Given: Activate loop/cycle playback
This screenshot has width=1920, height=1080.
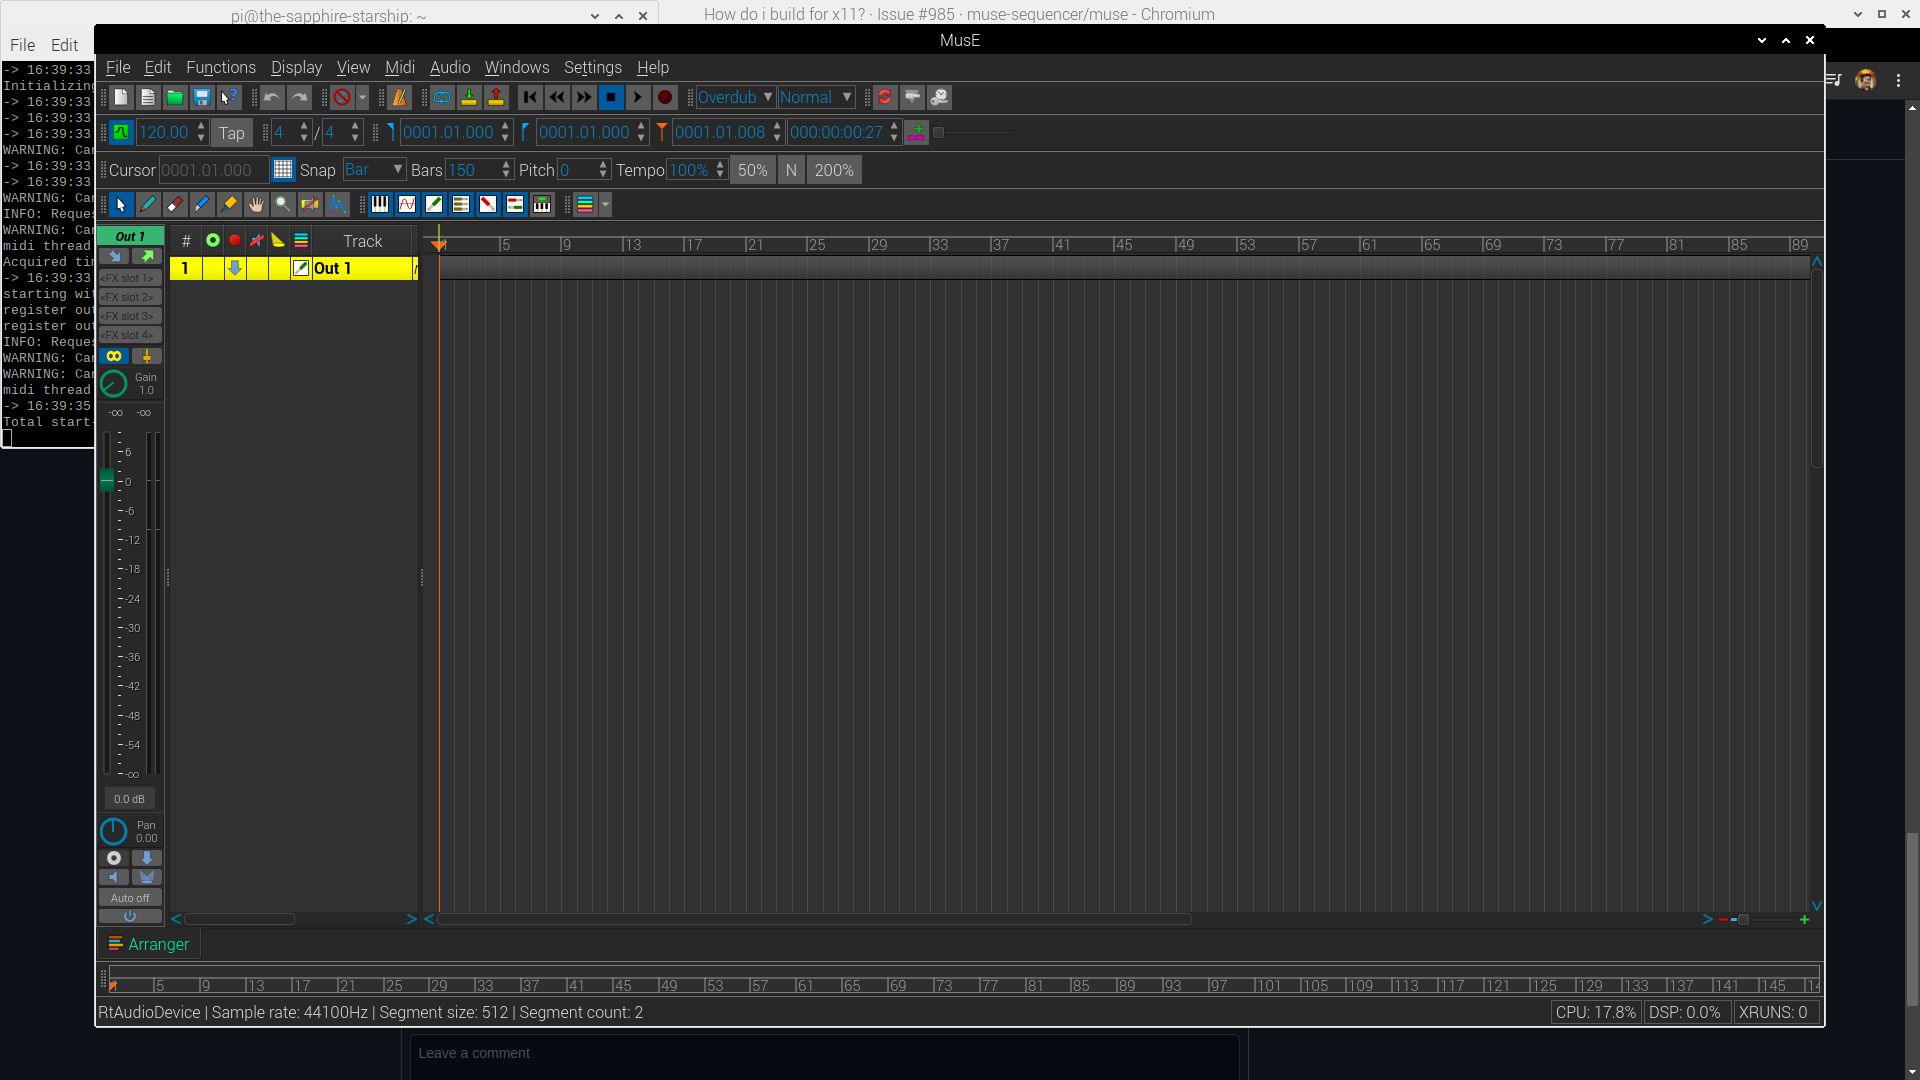Looking at the screenshot, I should coord(442,97).
